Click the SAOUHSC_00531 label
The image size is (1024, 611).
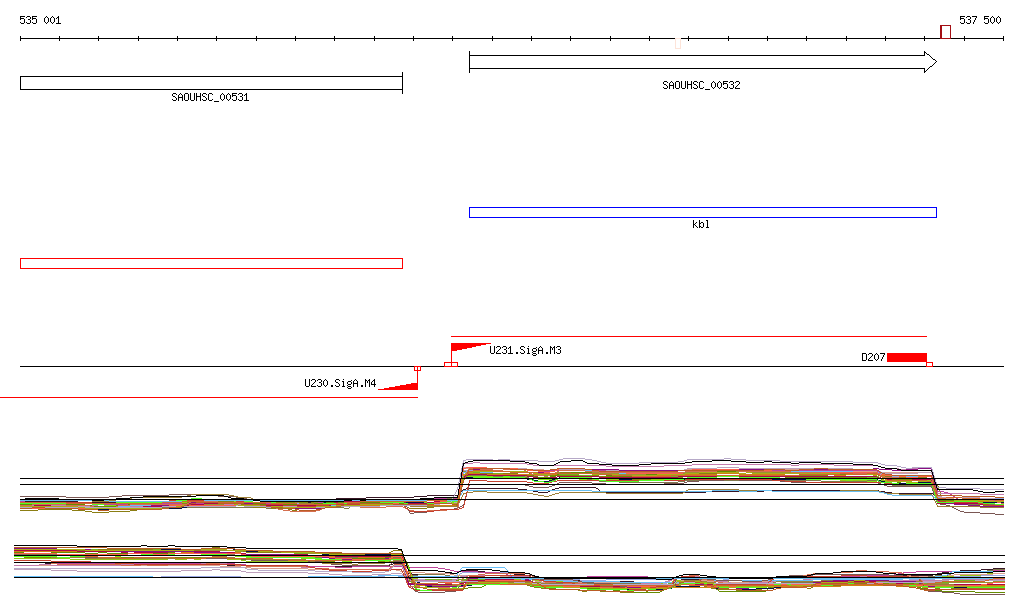click(210, 97)
